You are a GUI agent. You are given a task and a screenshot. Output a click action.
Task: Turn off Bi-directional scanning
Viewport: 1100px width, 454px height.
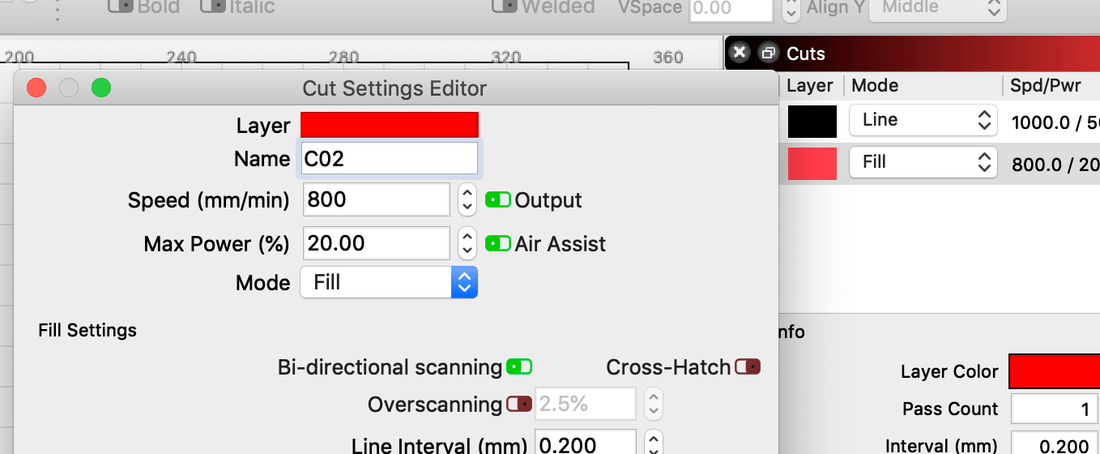519,367
